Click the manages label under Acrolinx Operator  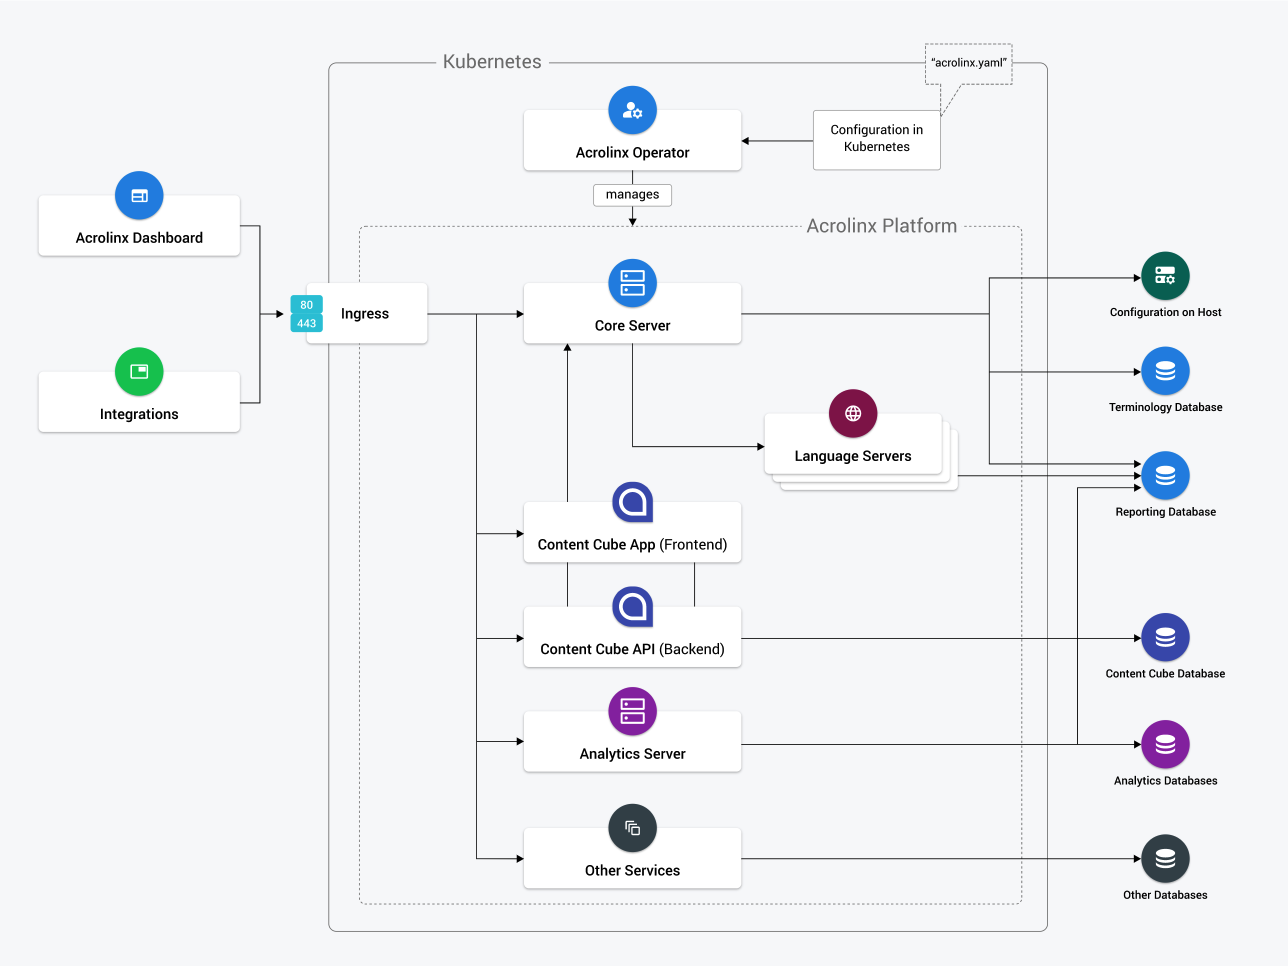[632, 195]
